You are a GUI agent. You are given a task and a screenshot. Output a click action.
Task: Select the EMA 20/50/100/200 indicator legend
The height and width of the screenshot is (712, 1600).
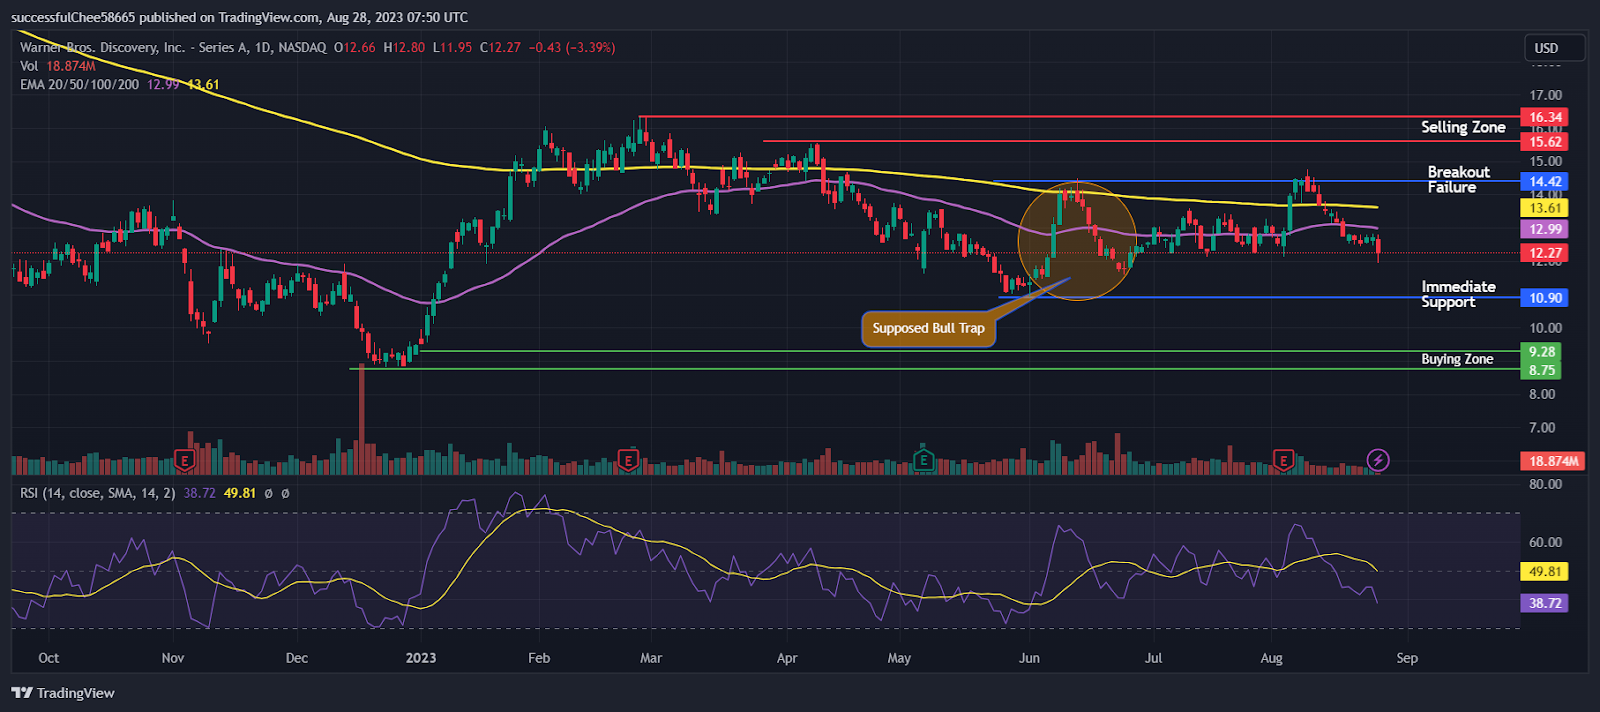point(79,85)
